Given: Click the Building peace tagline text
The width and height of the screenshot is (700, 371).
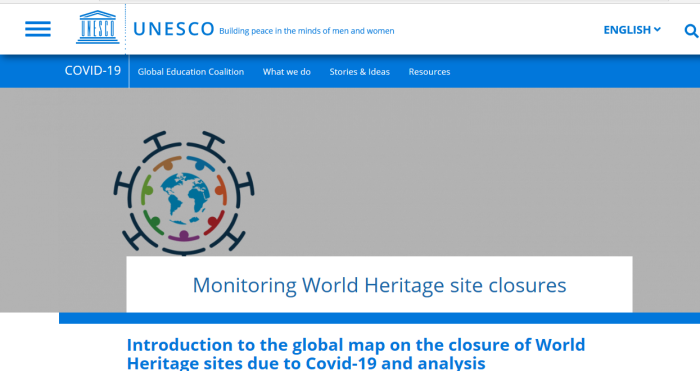Looking at the screenshot, I should (x=307, y=31).
